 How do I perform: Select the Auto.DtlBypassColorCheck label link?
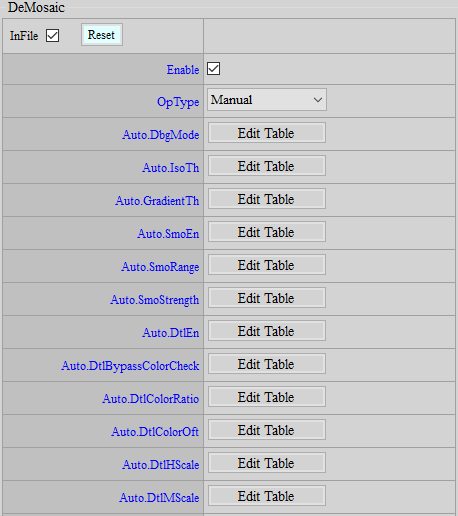click(130, 366)
